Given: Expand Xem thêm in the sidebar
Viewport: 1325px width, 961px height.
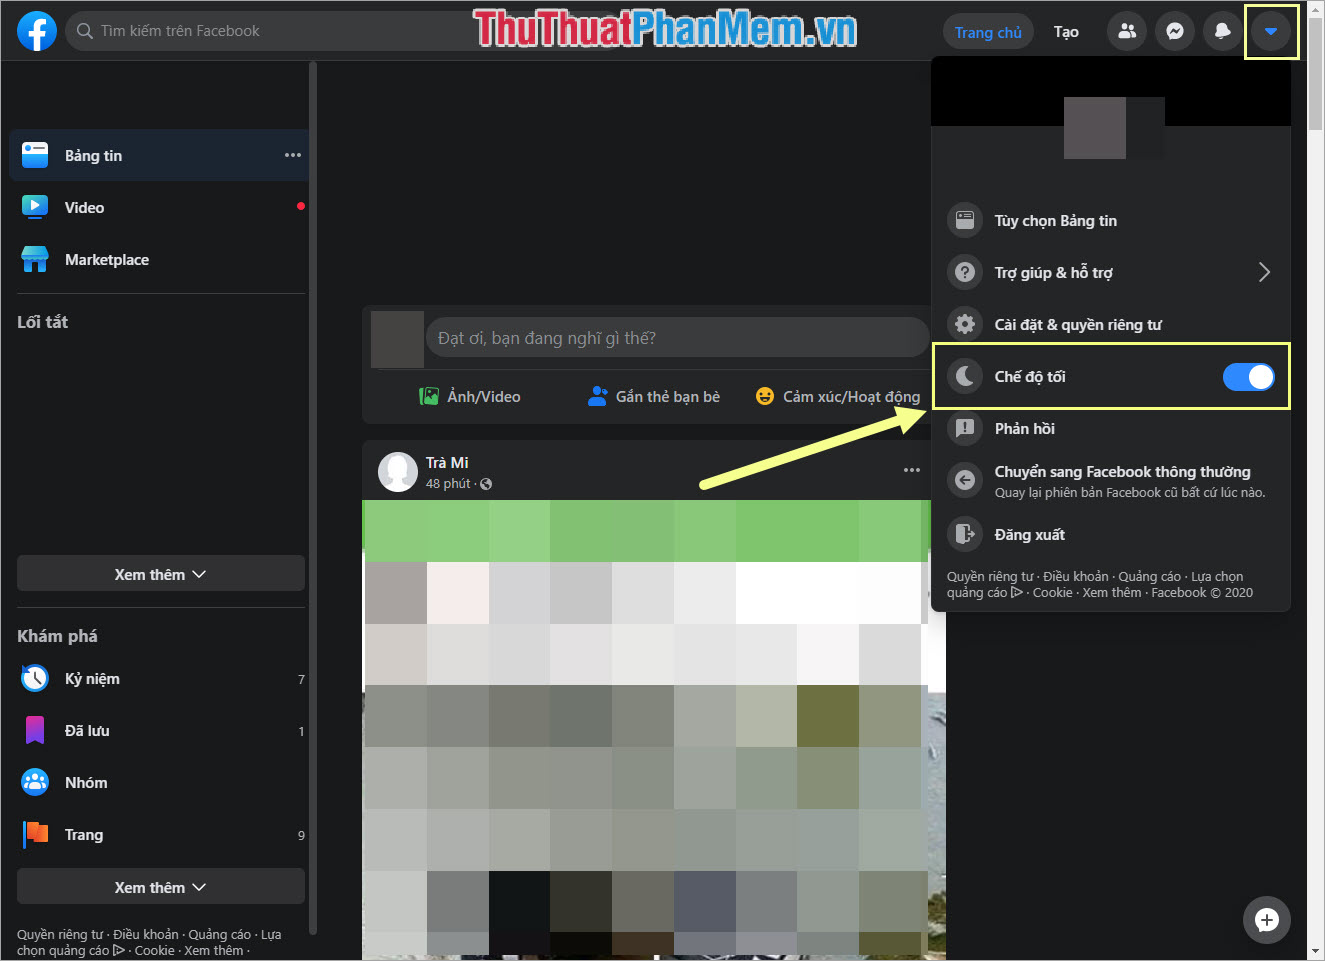Looking at the screenshot, I should pyautogui.click(x=160, y=573).
